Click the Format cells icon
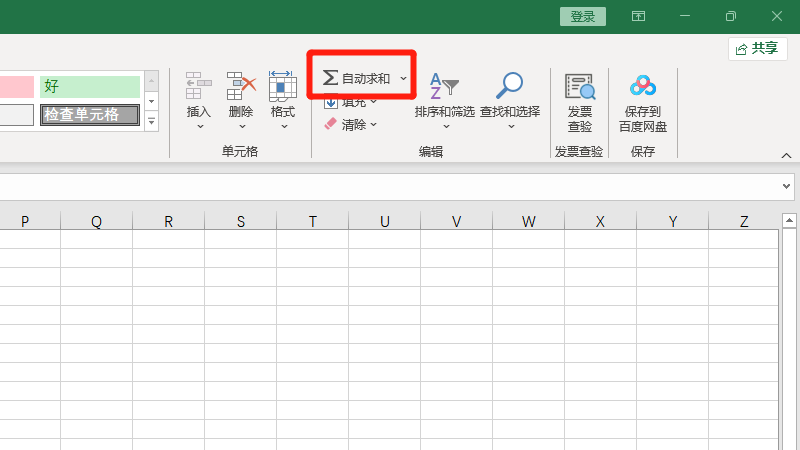The height and width of the screenshot is (450, 800). pyautogui.click(x=283, y=88)
